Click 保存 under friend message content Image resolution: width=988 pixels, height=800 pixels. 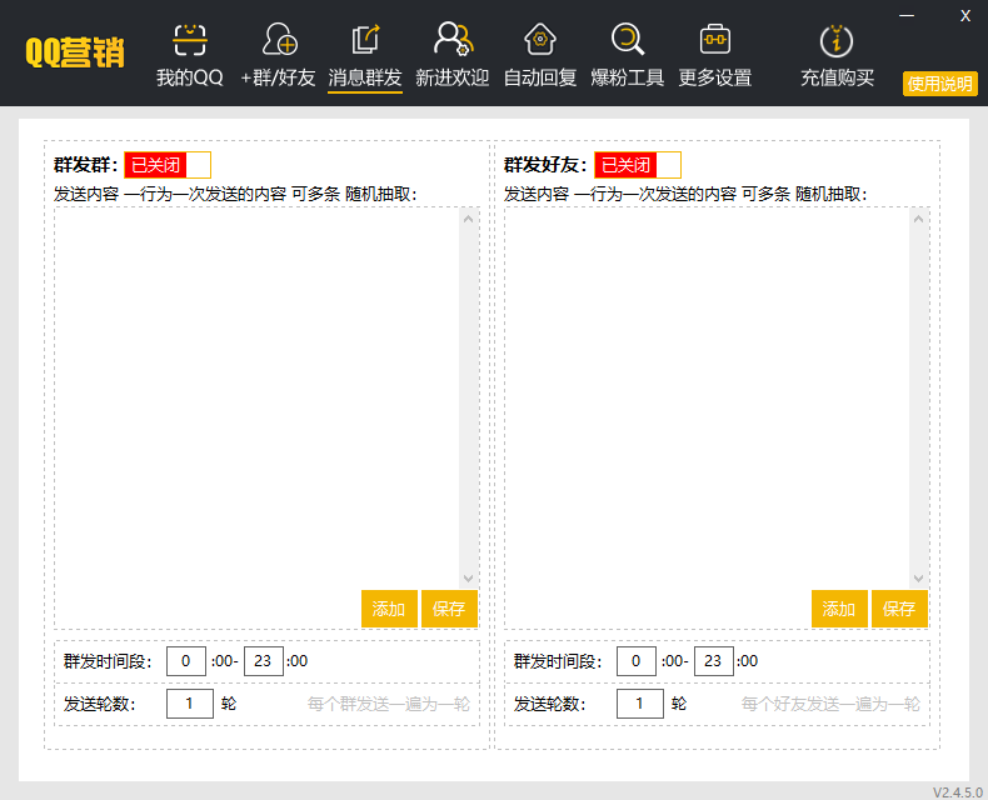pos(899,609)
